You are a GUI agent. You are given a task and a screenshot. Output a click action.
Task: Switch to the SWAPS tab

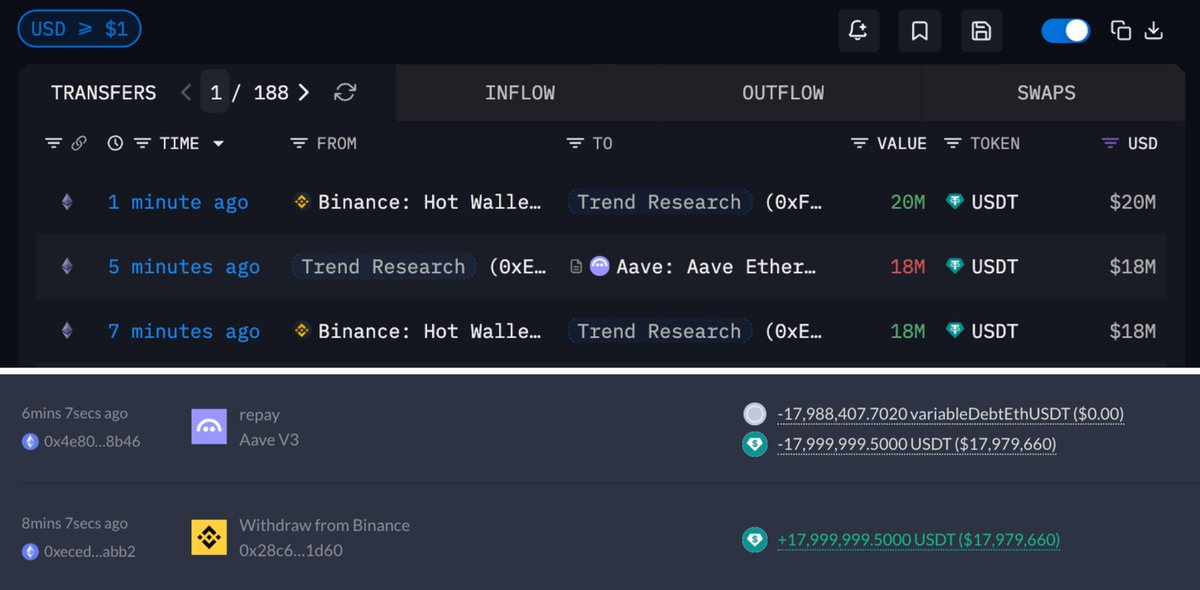coord(1046,93)
